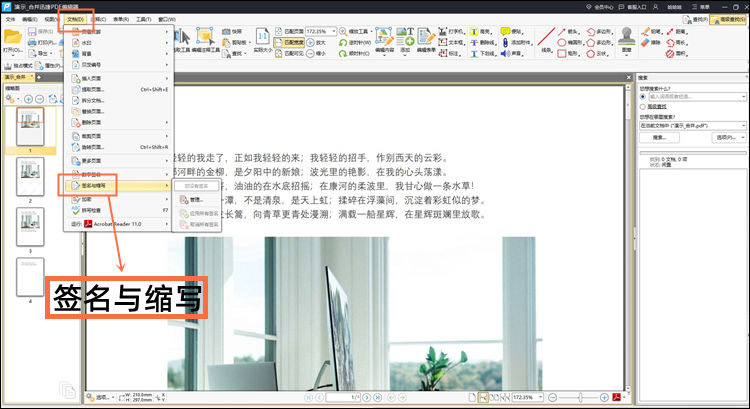
Task: Click the Actual Size 1:1 icon
Action: tap(263, 37)
